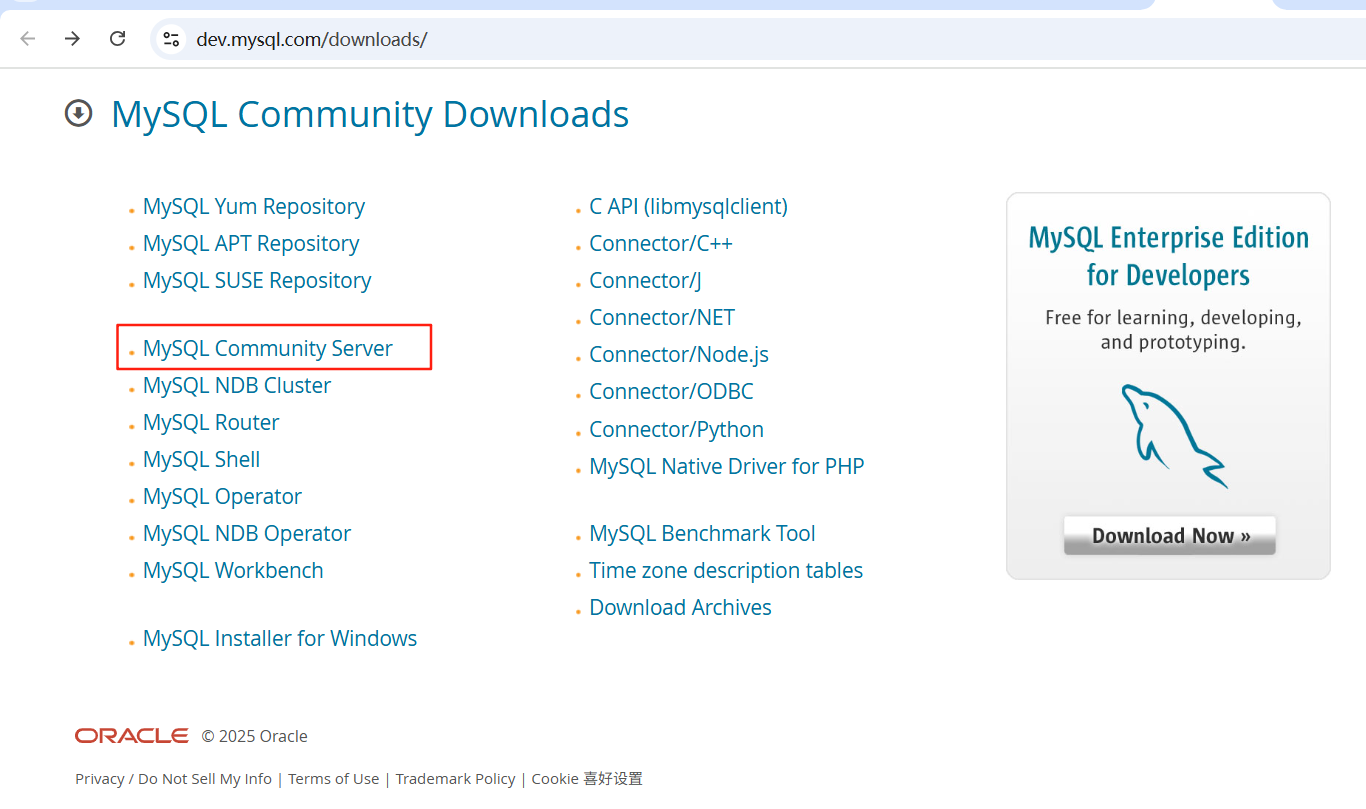
Task: Open MySQL Installer for Windows
Action: coord(280,638)
